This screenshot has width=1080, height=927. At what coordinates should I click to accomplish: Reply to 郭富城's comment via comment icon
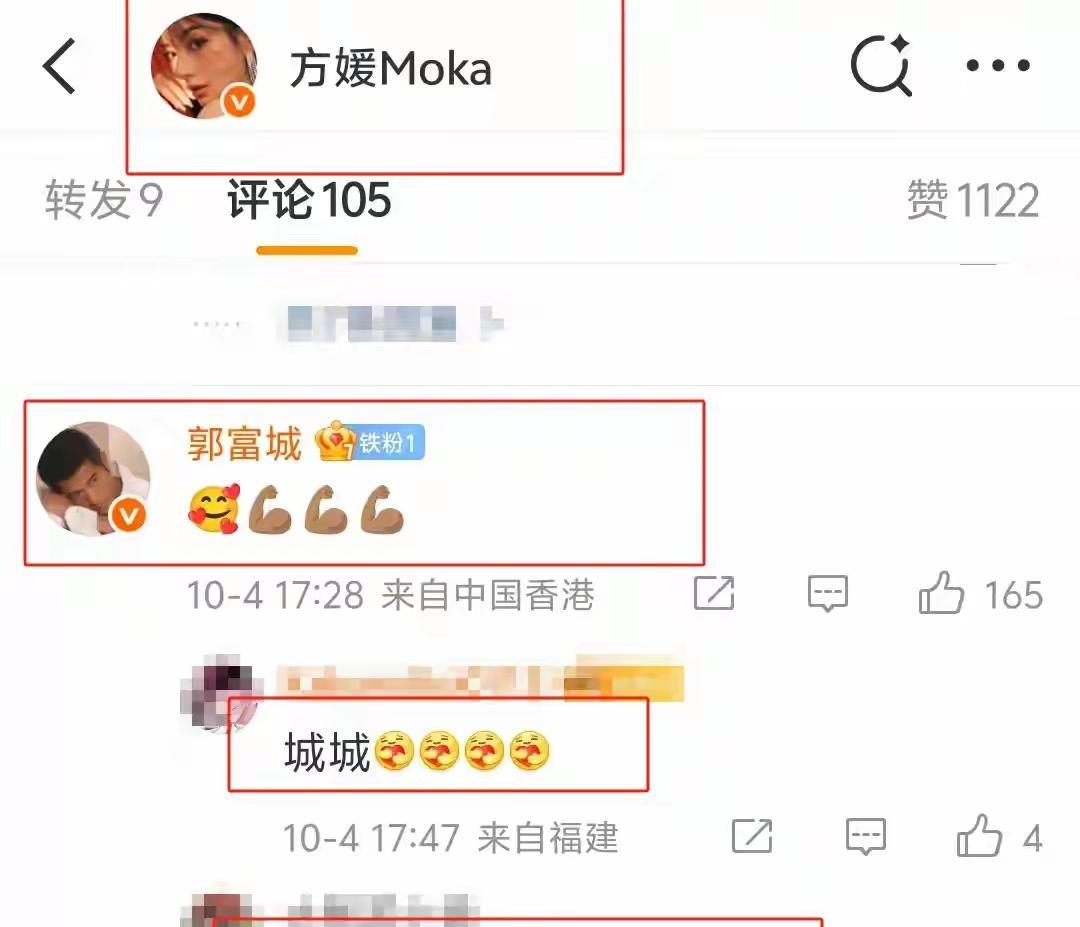tap(827, 593)
